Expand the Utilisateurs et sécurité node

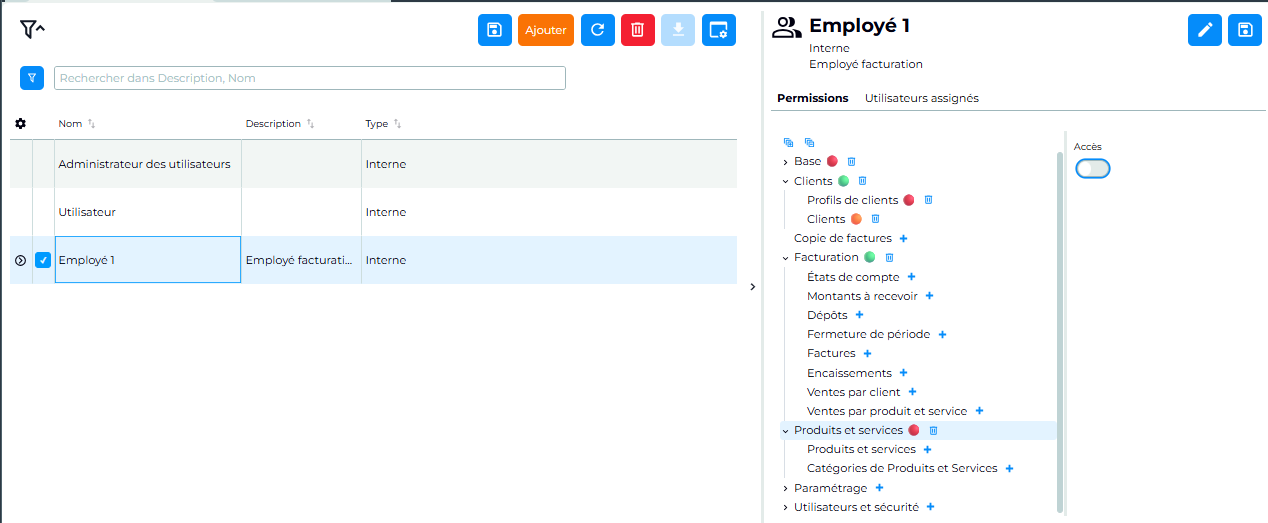click(786, 508)
